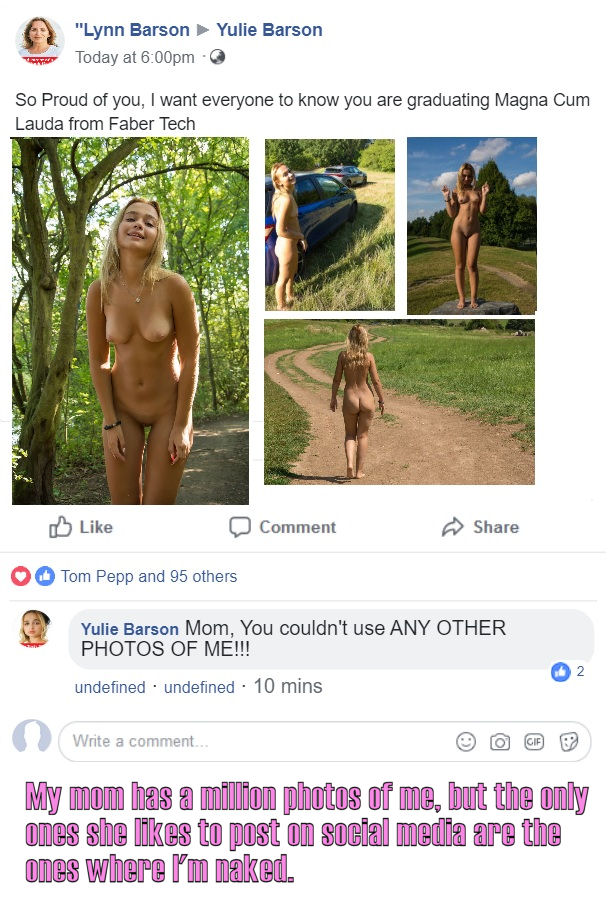Open Lynn Barson's profile name link
The image size is (616, 900).
(132, 30)
